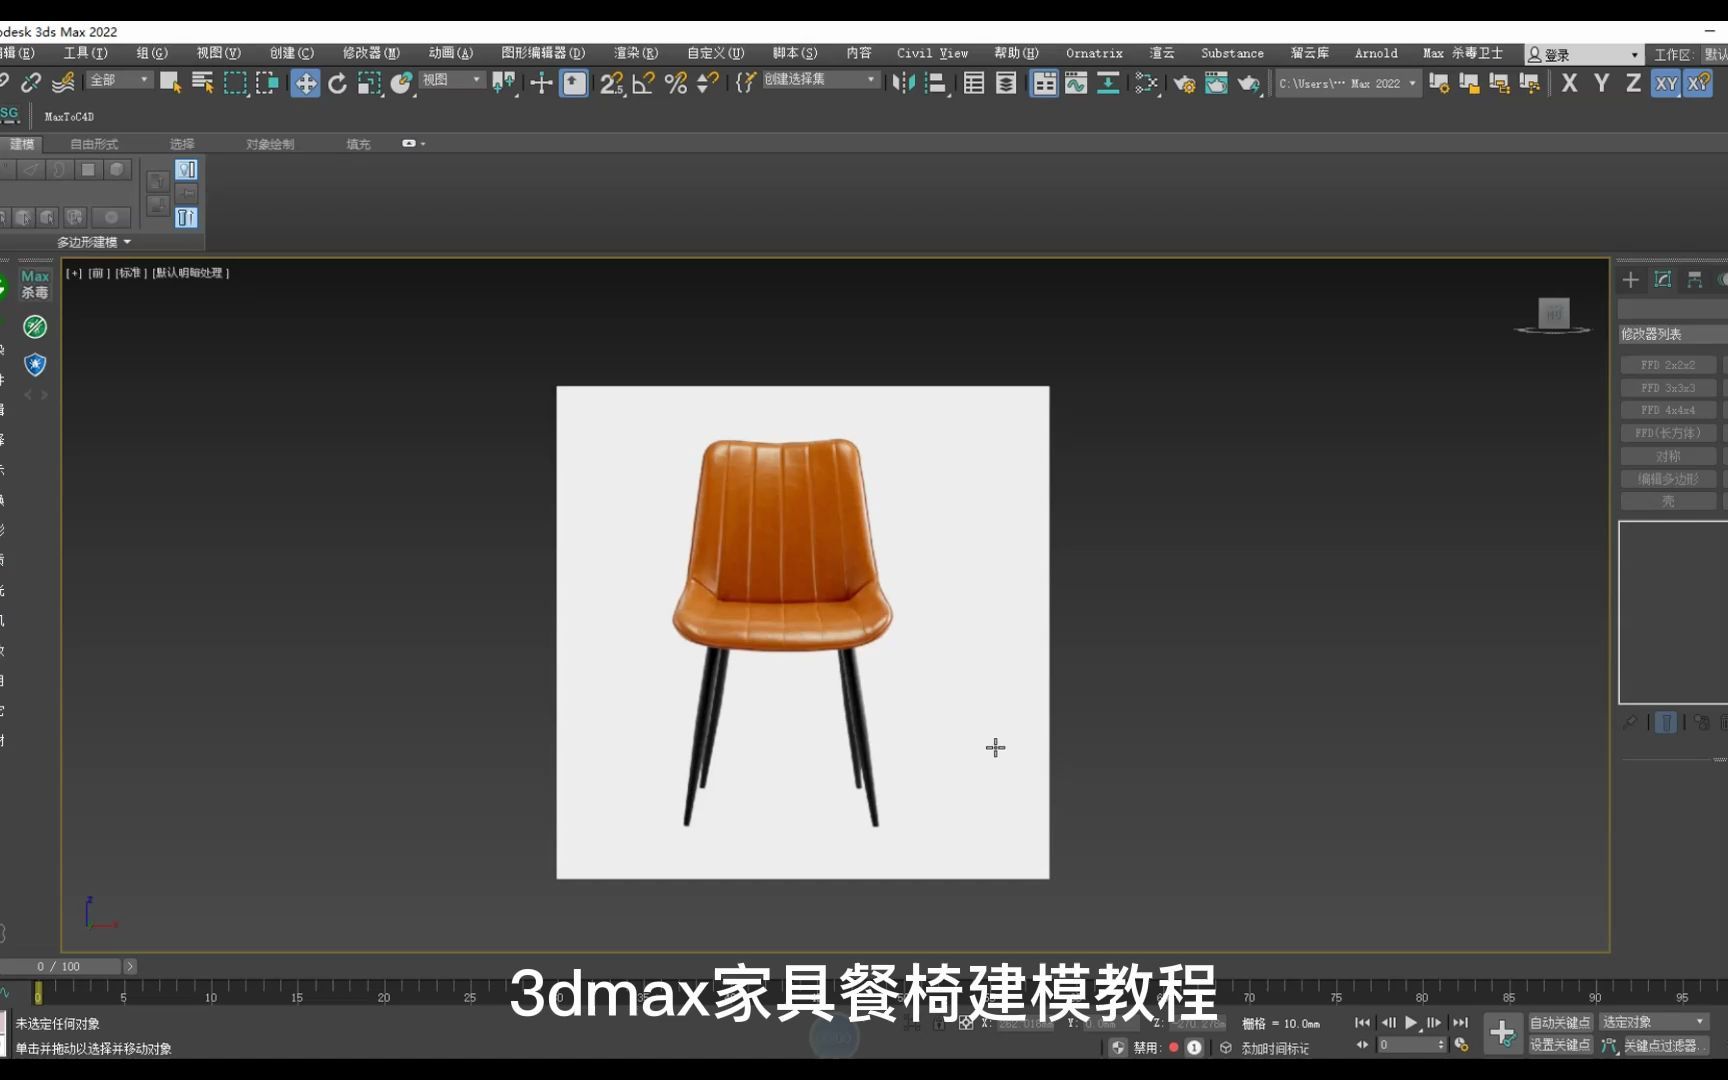This screenshot has width=1728, height=1080.
Task: Click the FFD 4x4x4 modifier button
Action: [1667, 410]
